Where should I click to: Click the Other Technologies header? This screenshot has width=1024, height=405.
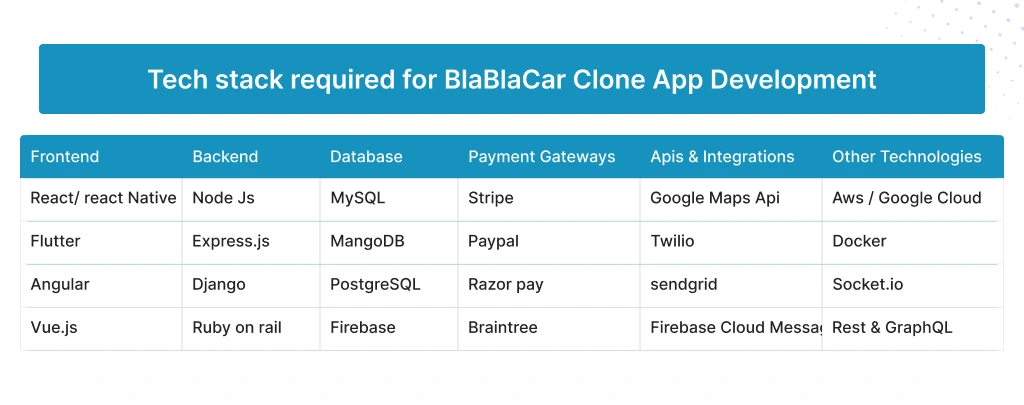[x=906, y=157]
